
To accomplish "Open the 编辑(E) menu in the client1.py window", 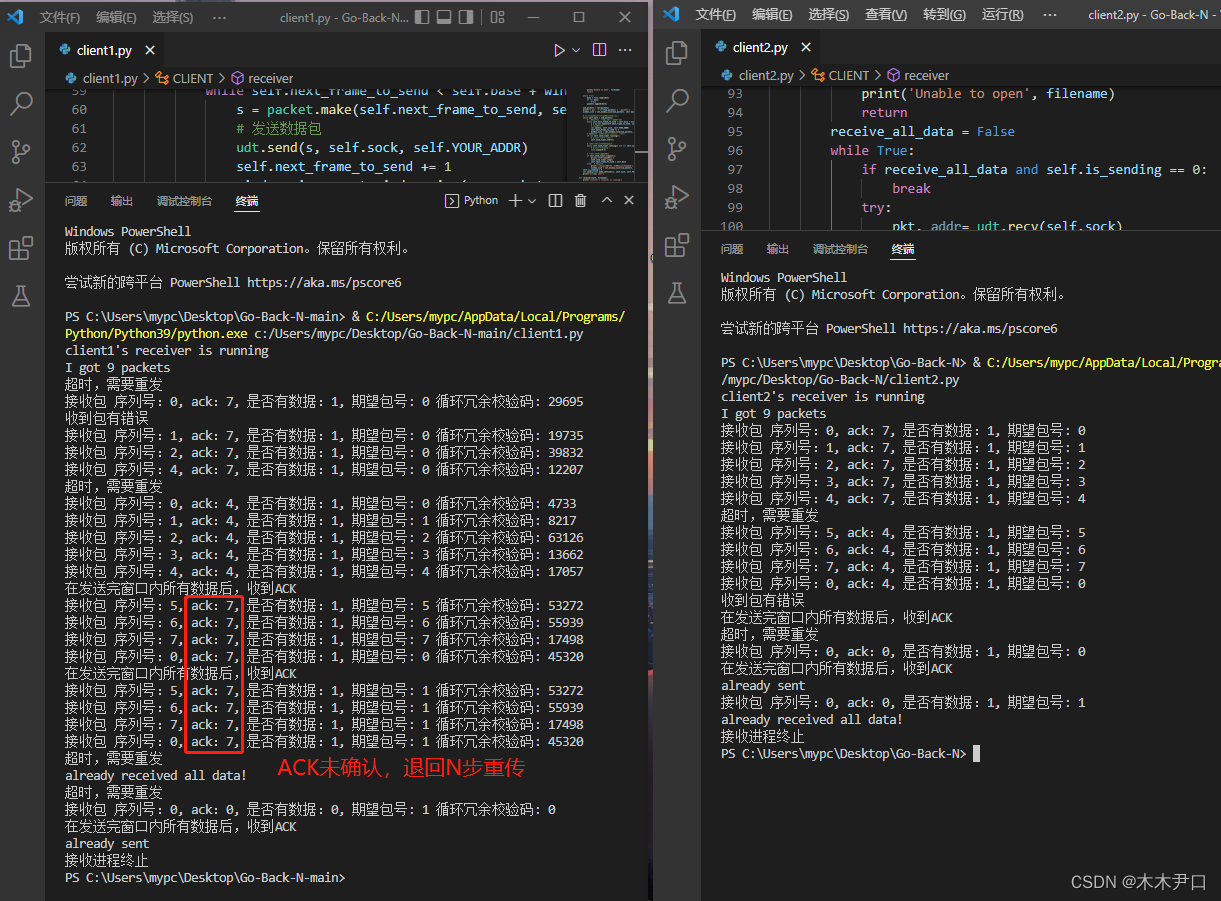I will [x=116, y=17].
